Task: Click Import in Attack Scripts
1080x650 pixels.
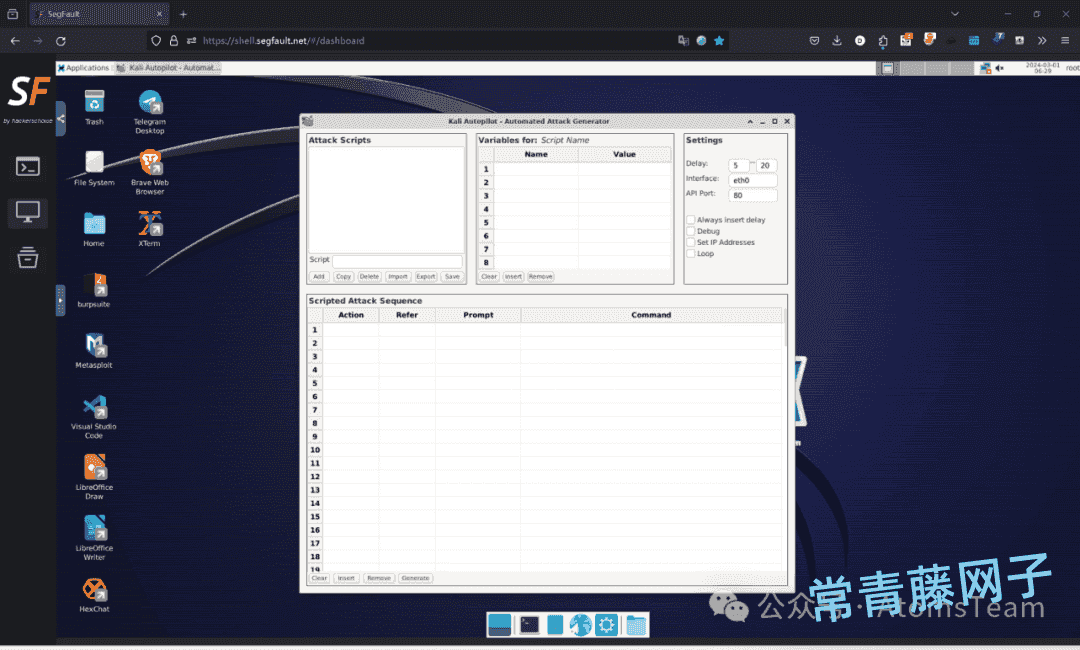Action: 397,277
